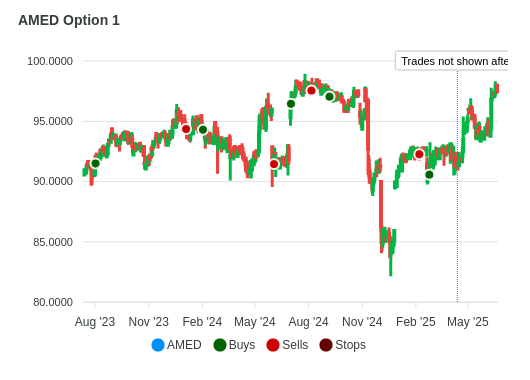530x380 pixels.
Task: Hide the Sells legend entry
Action: coord(287,345)
